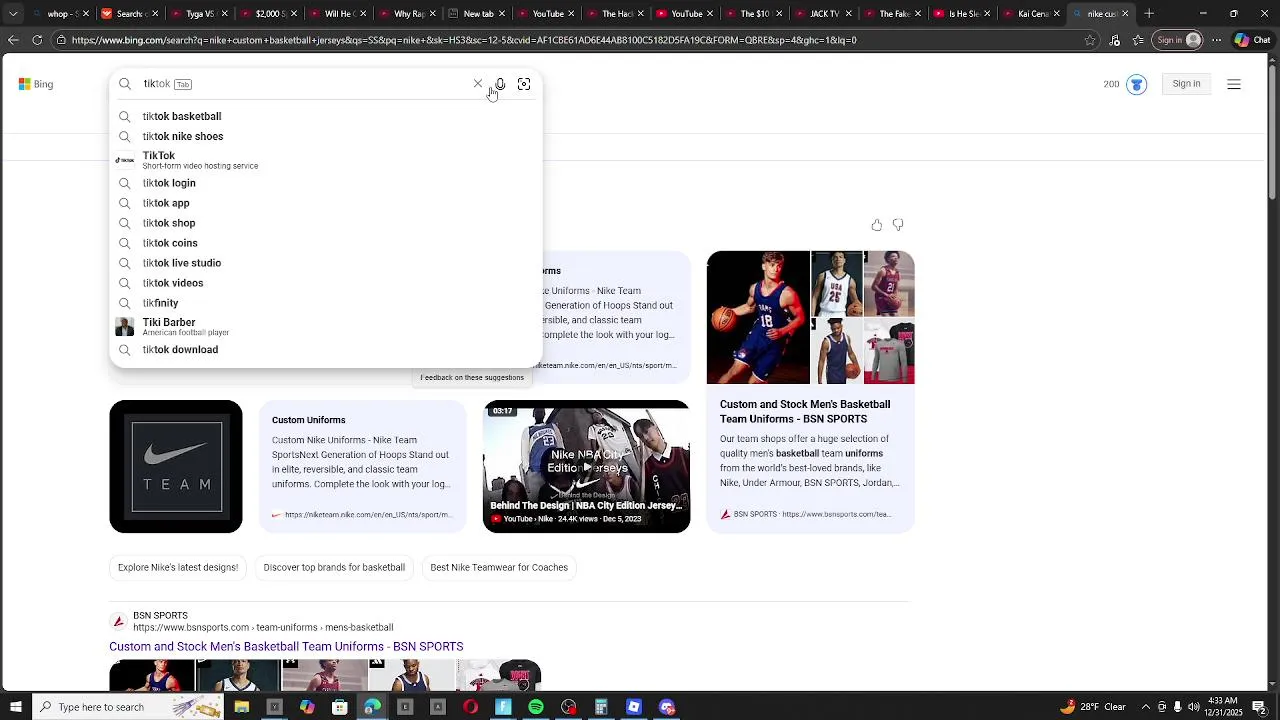Open BSN SPORTS blue result title link
The height and width of the screenshot is (720, 1280).
(286, 646)
